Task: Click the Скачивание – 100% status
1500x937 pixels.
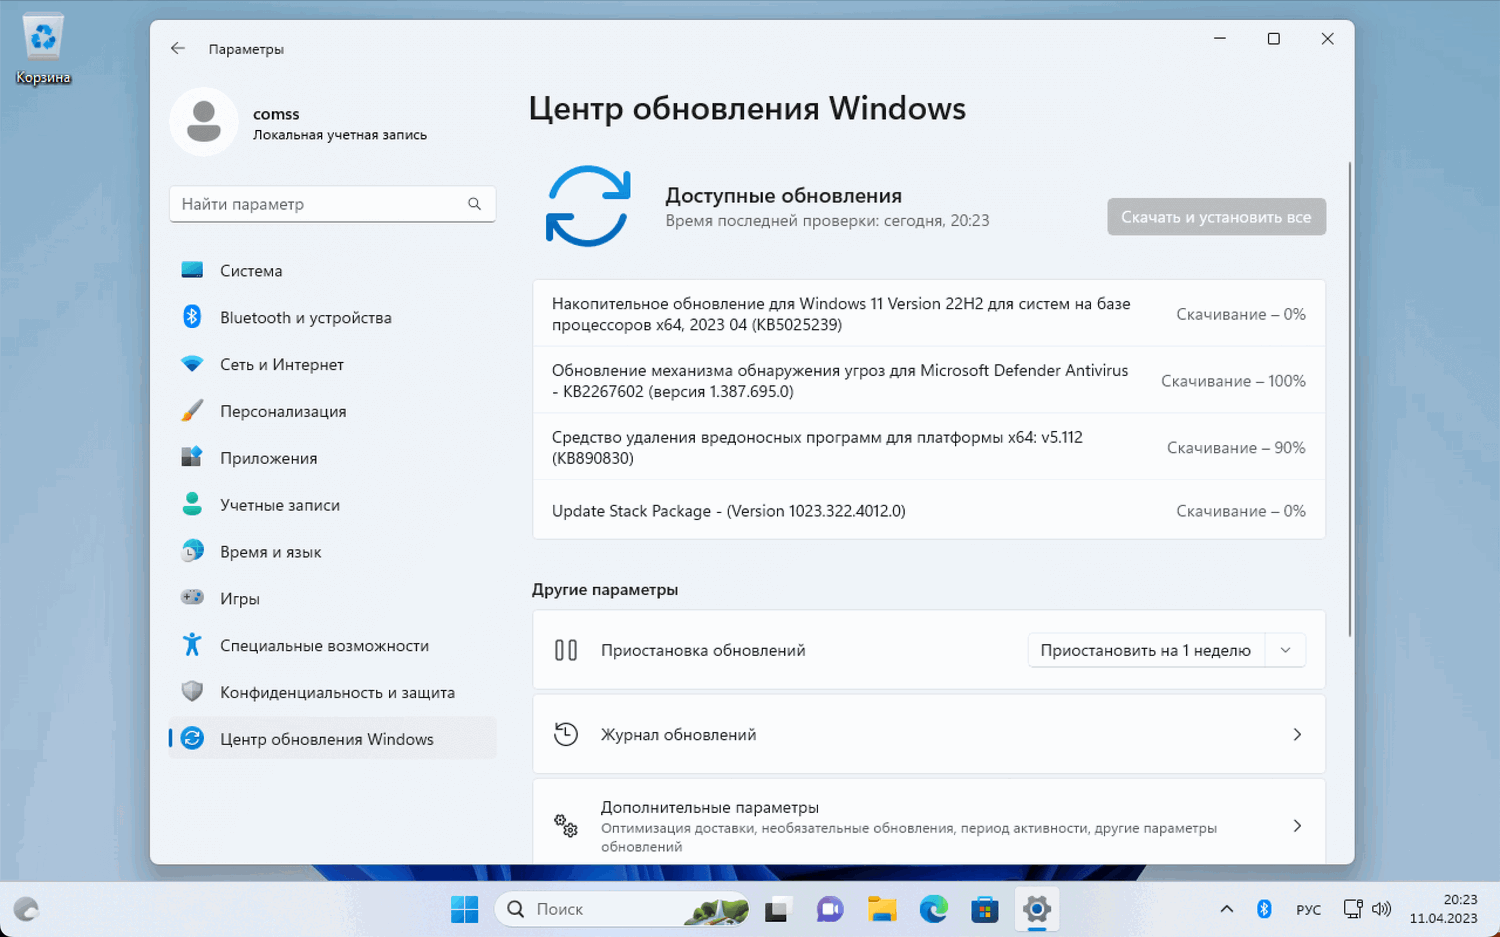Action: point(1233,381)
